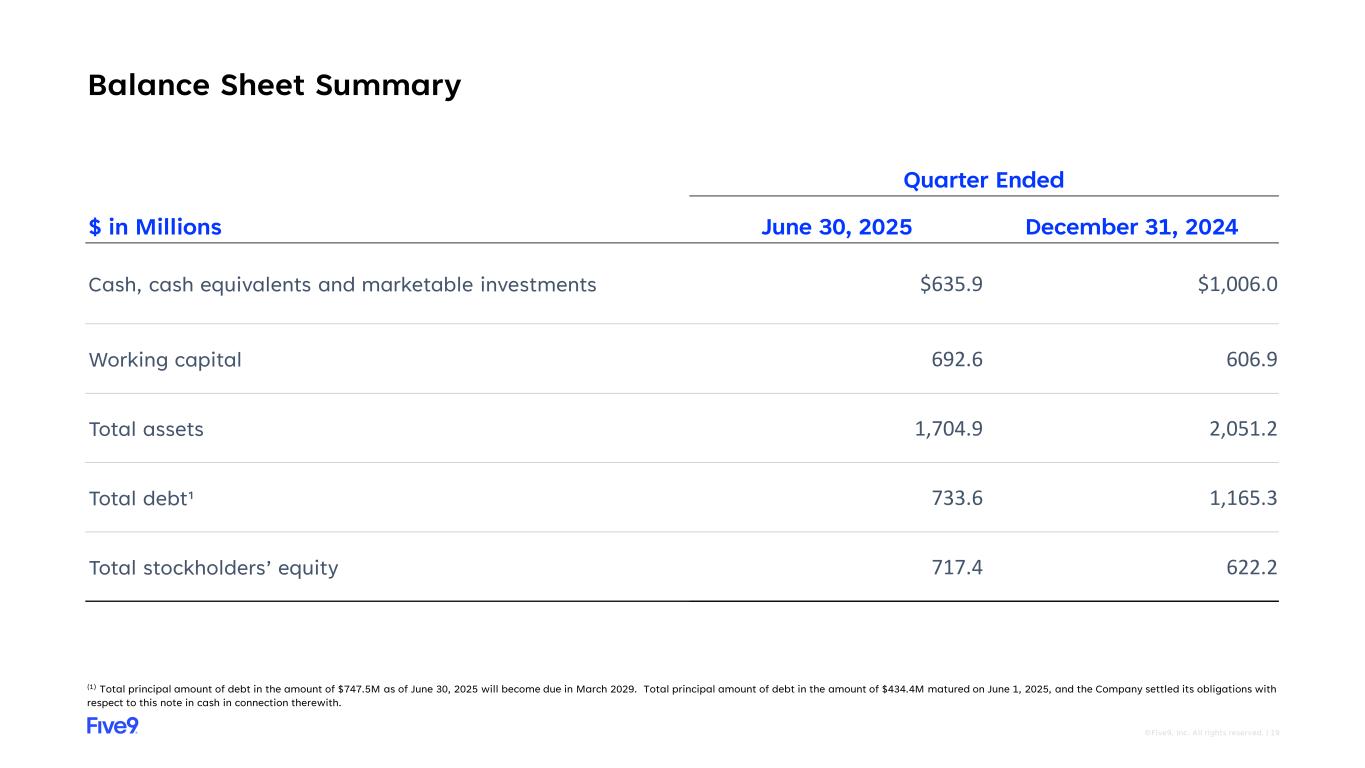Click the "$ in Millions" label

pyautogui.click(x=155, y=227)
